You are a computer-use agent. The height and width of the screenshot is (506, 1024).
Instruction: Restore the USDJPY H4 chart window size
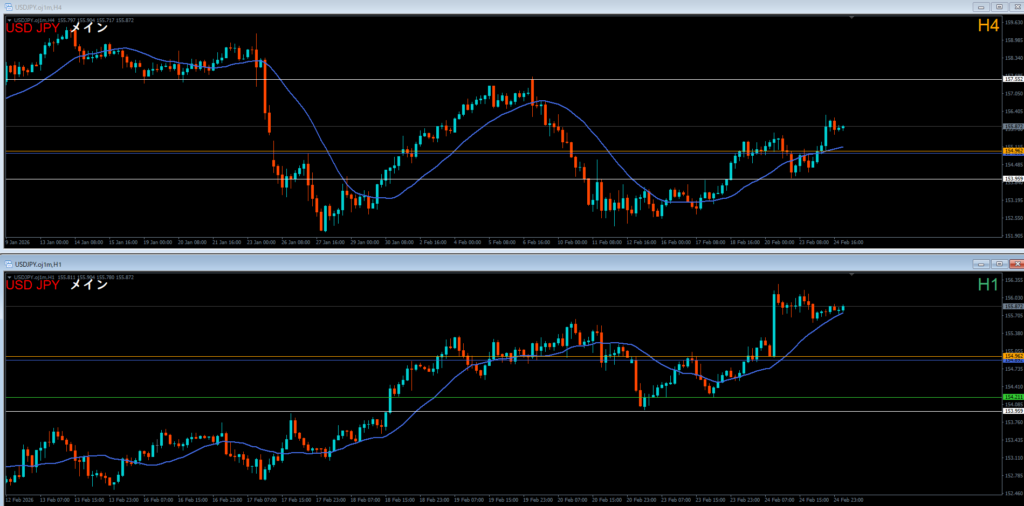(997, 6)
